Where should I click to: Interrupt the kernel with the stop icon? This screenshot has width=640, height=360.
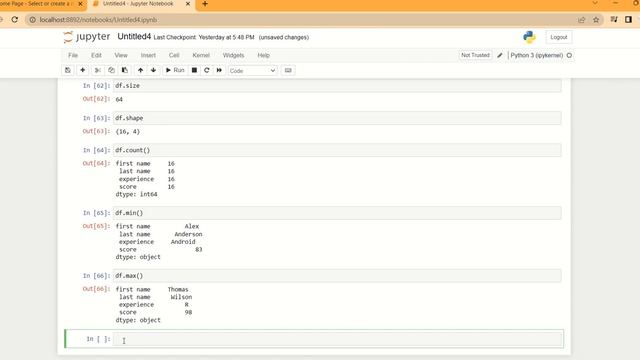point(194,70)
